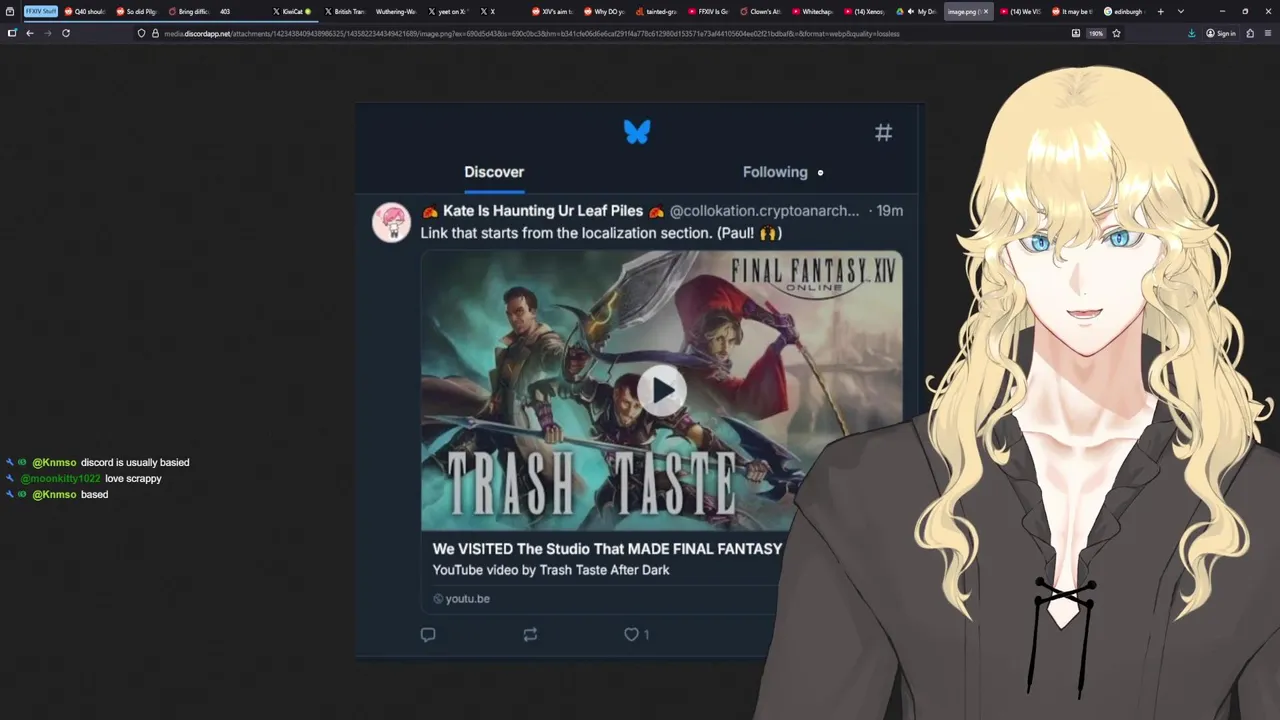Open the downloads arrow icon

1191,33
